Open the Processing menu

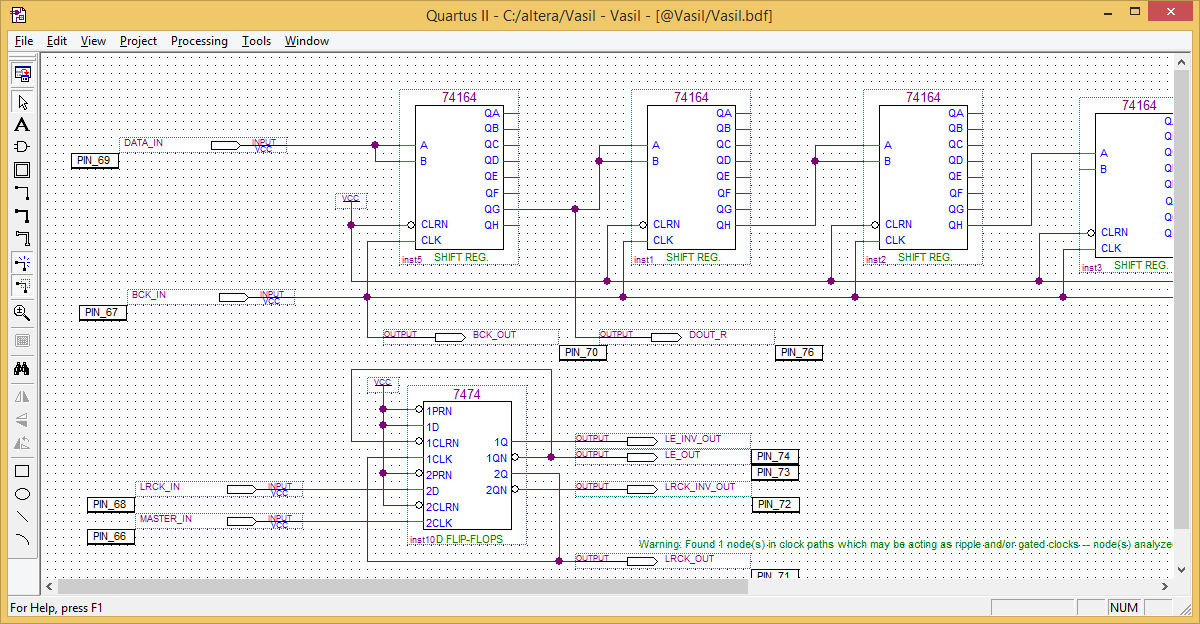click(x=199, y=41)
